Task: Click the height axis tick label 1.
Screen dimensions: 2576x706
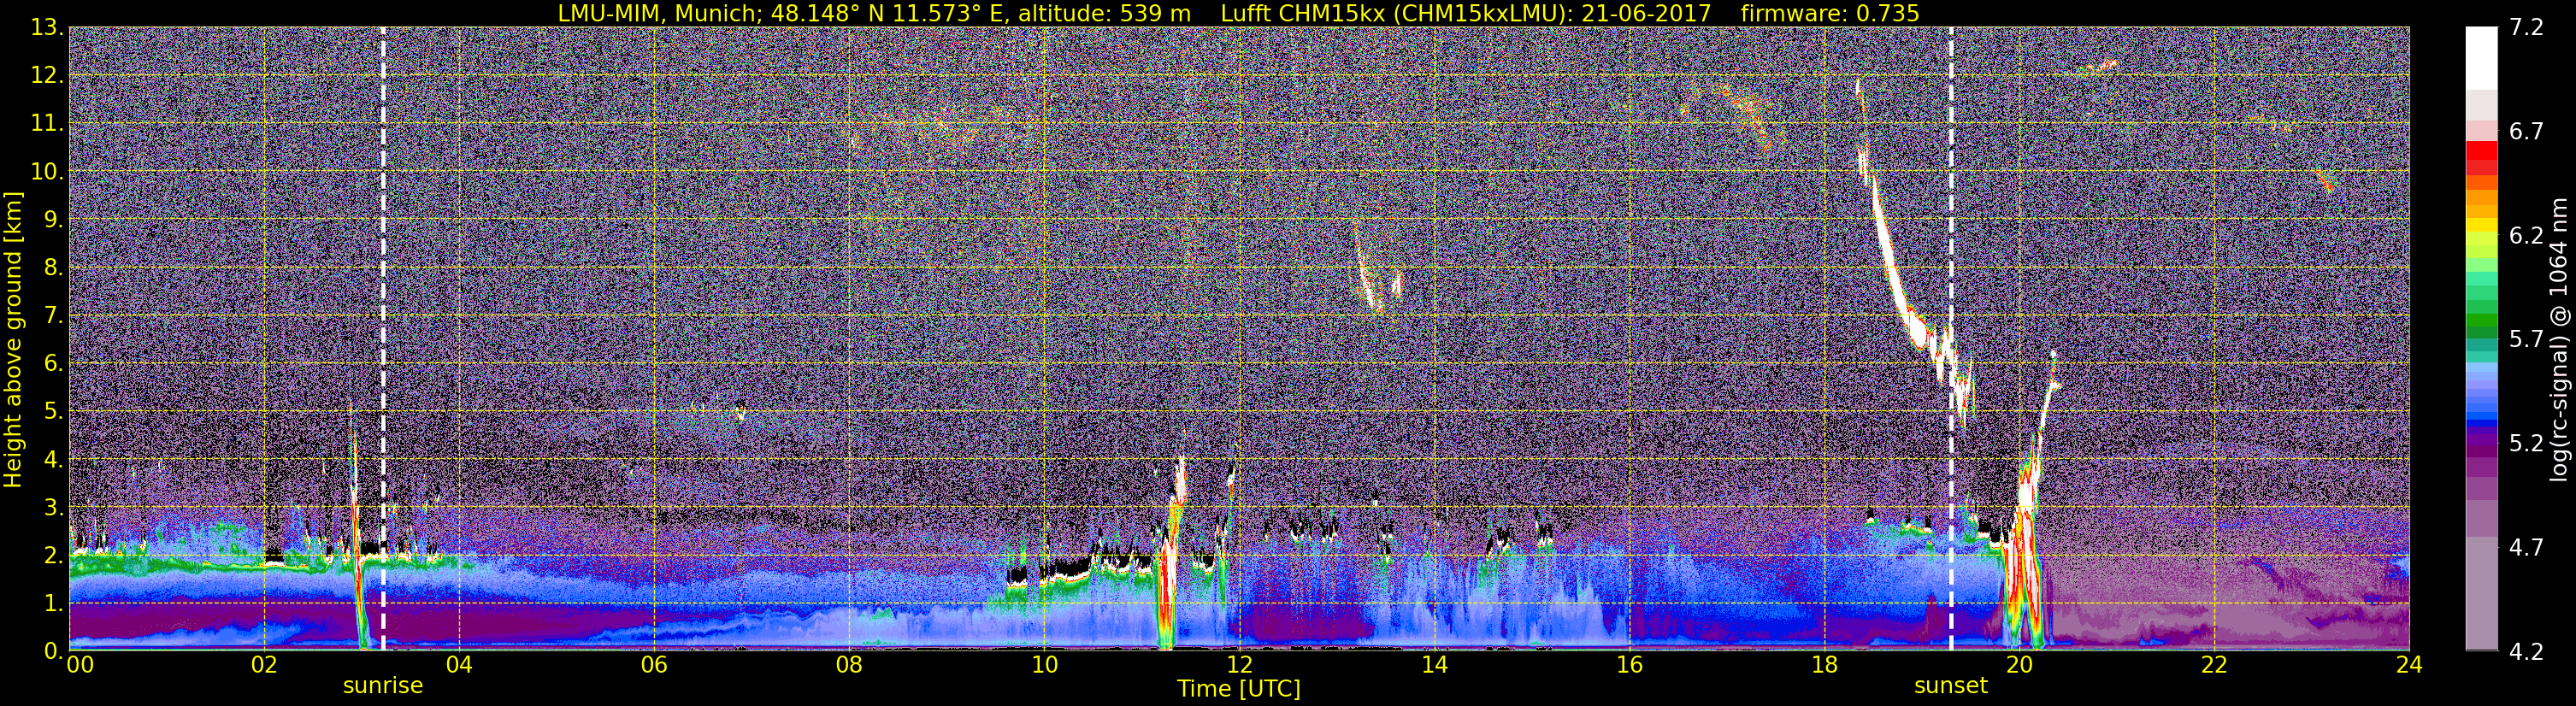Action: coord(52,603)
